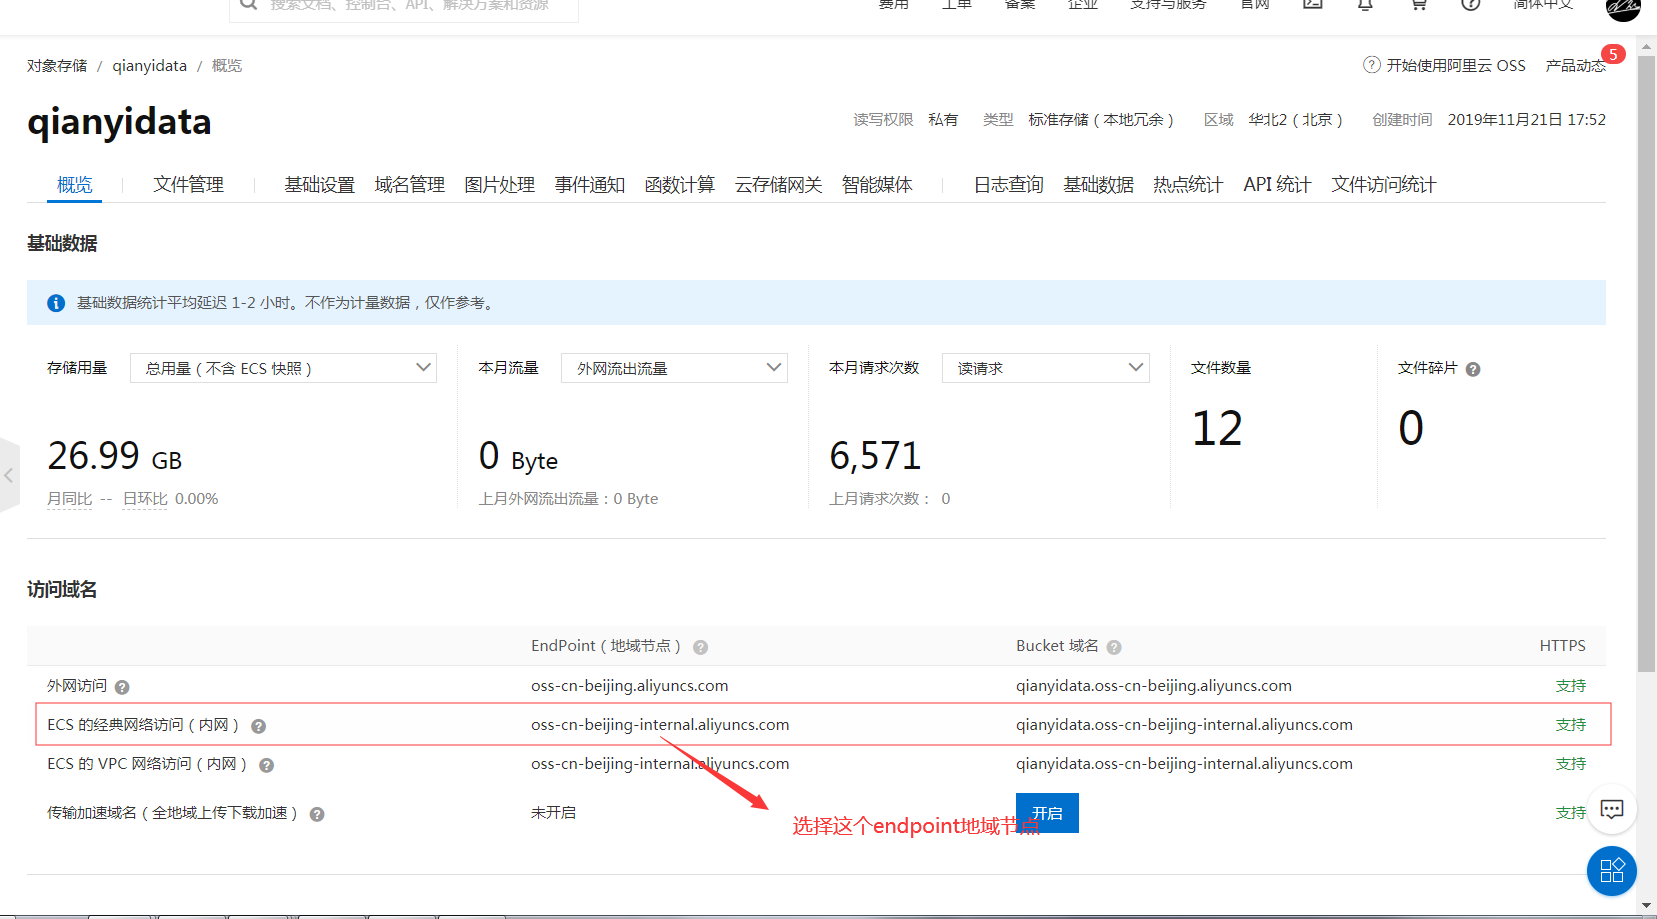
Task: Click the 未开启 status text
Action: [x=553, y=813]
